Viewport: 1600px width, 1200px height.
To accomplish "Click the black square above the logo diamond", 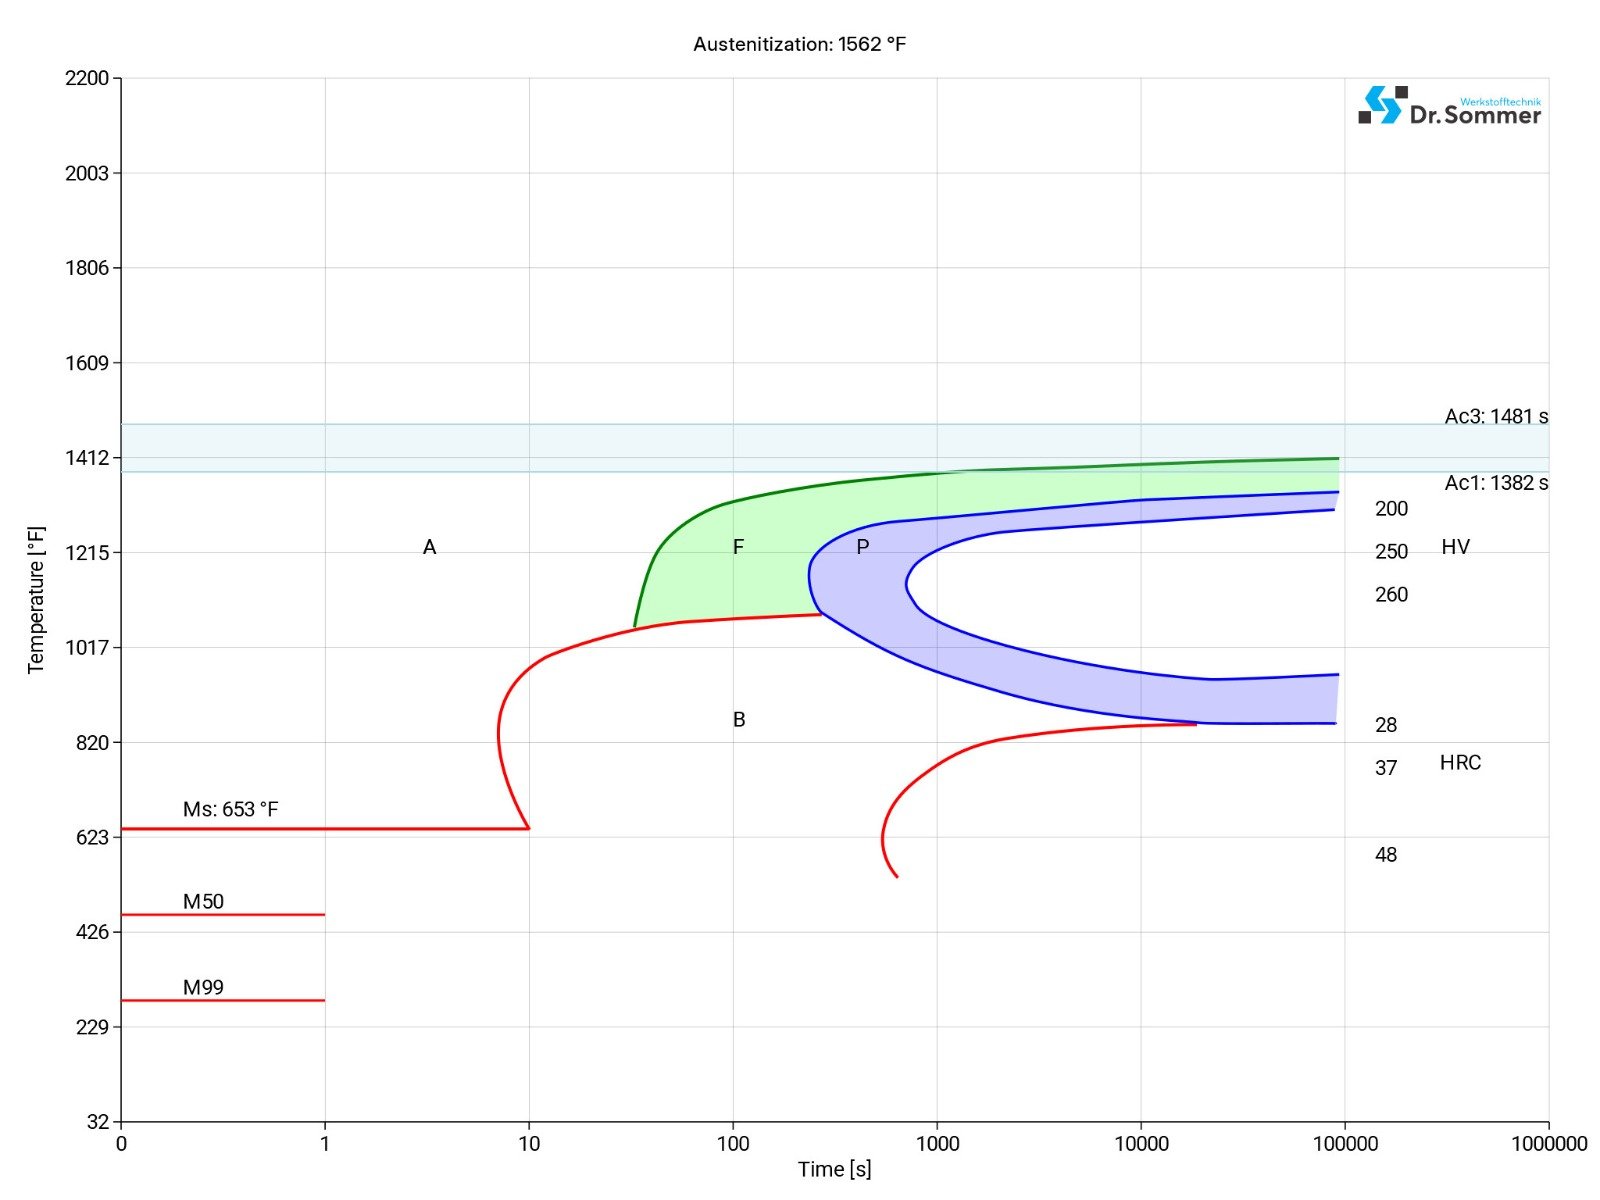I will (1403, 90).
